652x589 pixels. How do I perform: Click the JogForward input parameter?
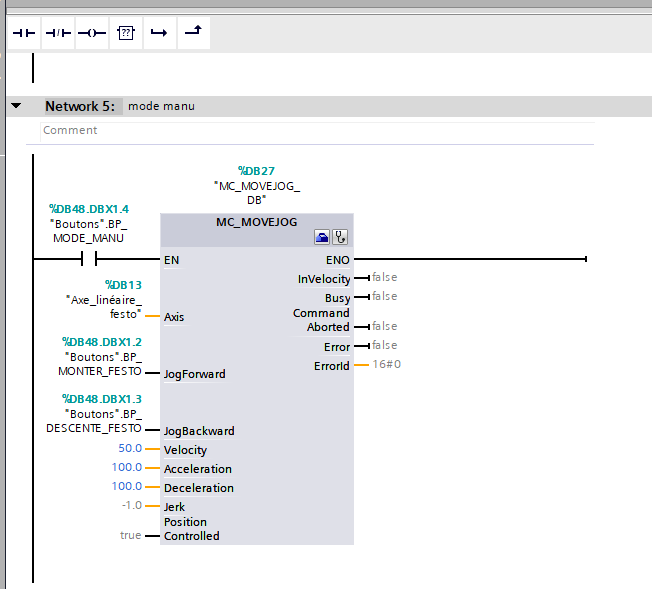[195, 374]
